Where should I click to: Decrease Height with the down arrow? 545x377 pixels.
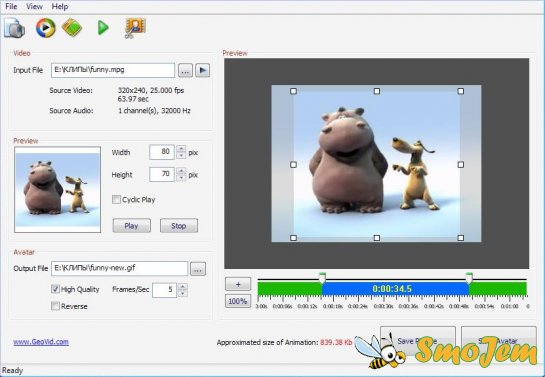[181, 178]
